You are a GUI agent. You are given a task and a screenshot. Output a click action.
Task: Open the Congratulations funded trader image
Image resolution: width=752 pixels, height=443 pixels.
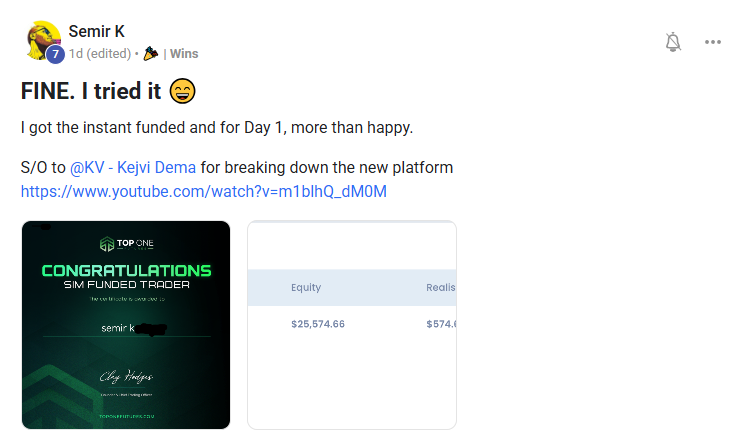[x=126, y=325]
